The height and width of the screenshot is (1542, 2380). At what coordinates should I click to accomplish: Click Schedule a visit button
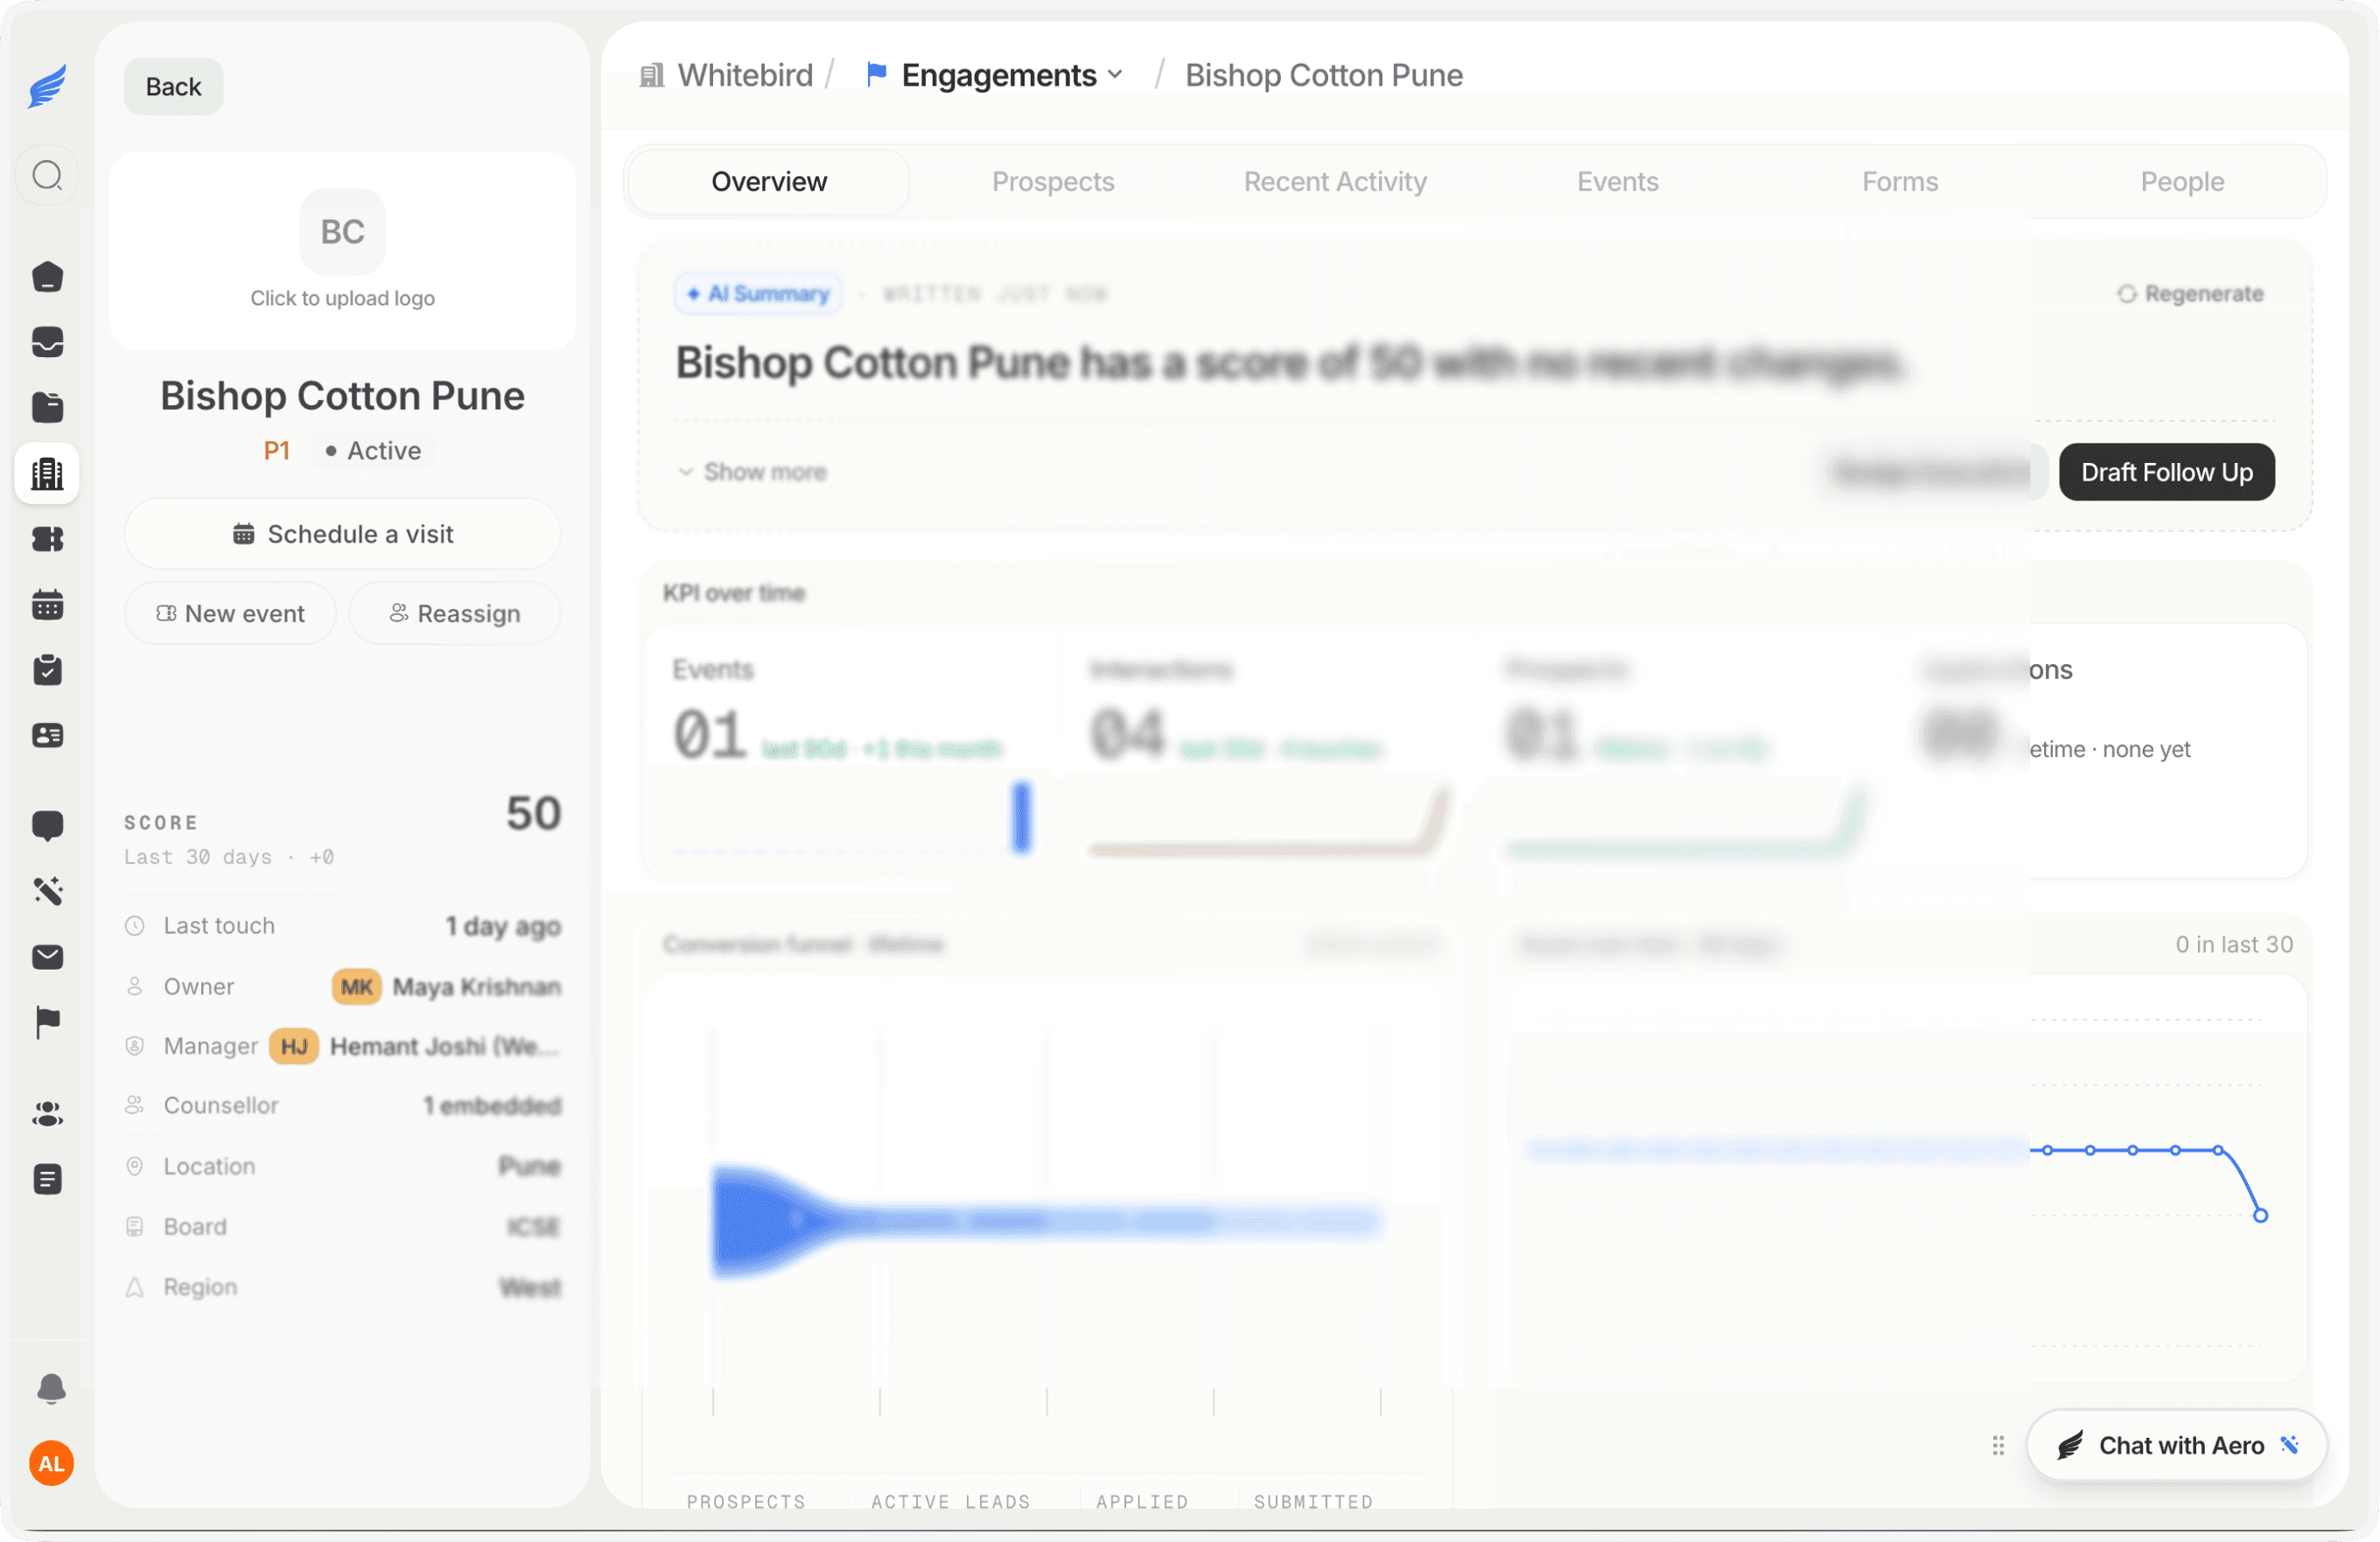pos(342,534)
